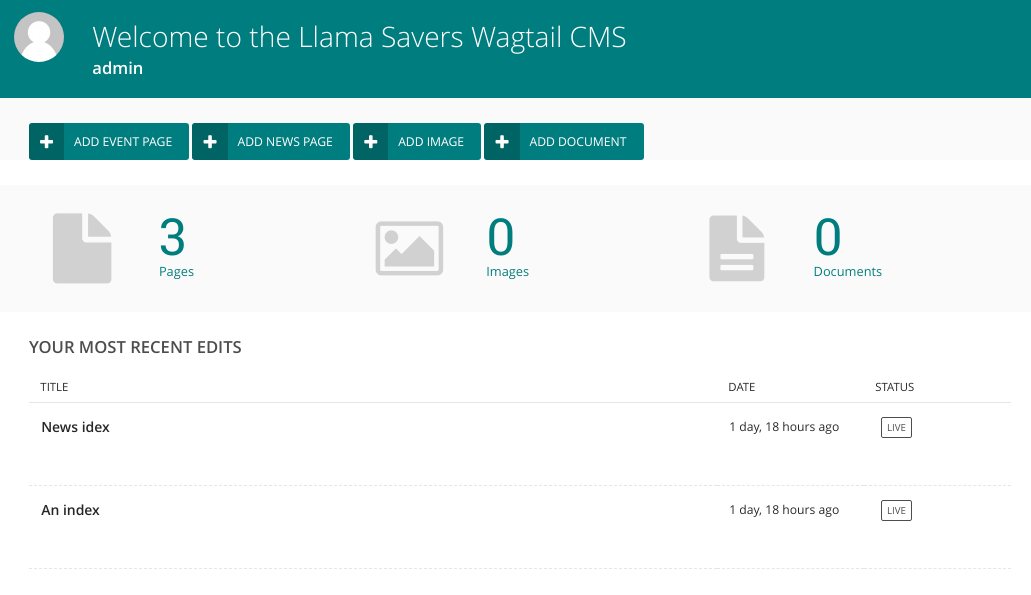Image resolution: width=1031 pixels, height=595 pixels.
Task: Click the Documents file icon
Action: (736, 247)
